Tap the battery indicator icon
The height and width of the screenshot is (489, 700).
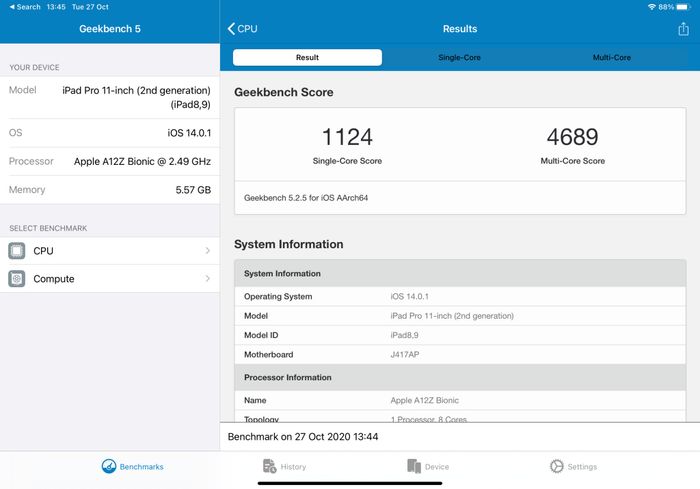point(683,7)
